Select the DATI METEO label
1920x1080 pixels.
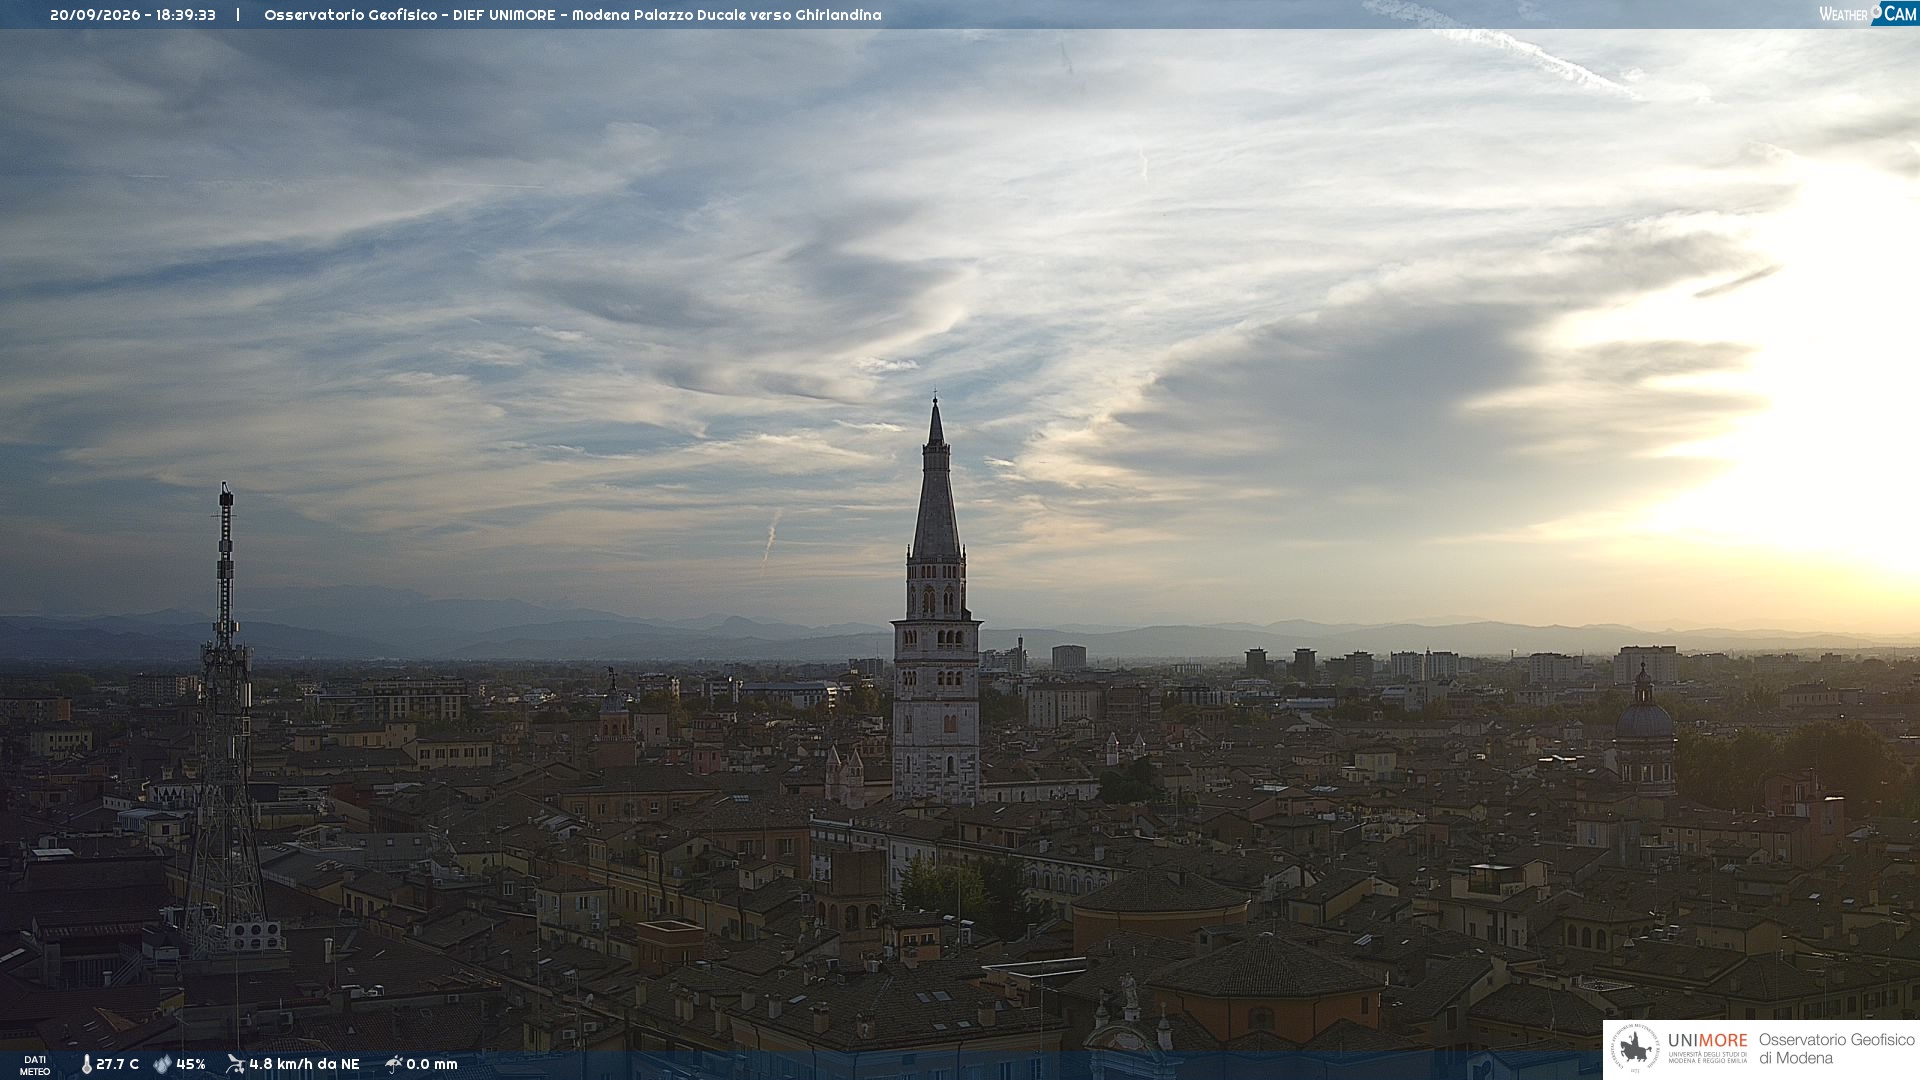[35, 1065]
